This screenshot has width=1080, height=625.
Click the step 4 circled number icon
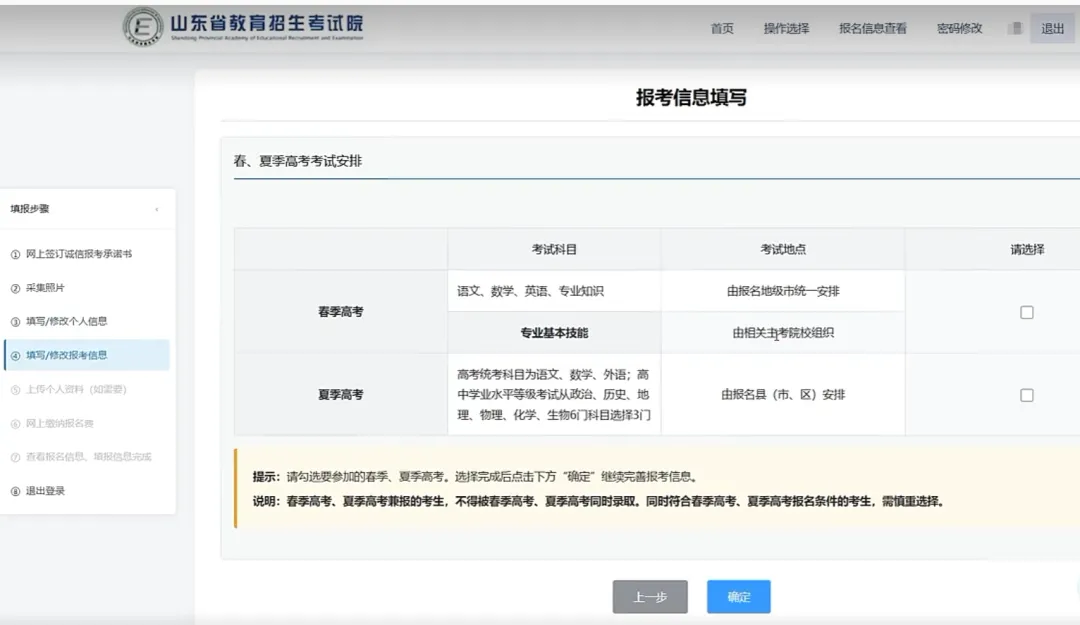[x=15, y=356]
